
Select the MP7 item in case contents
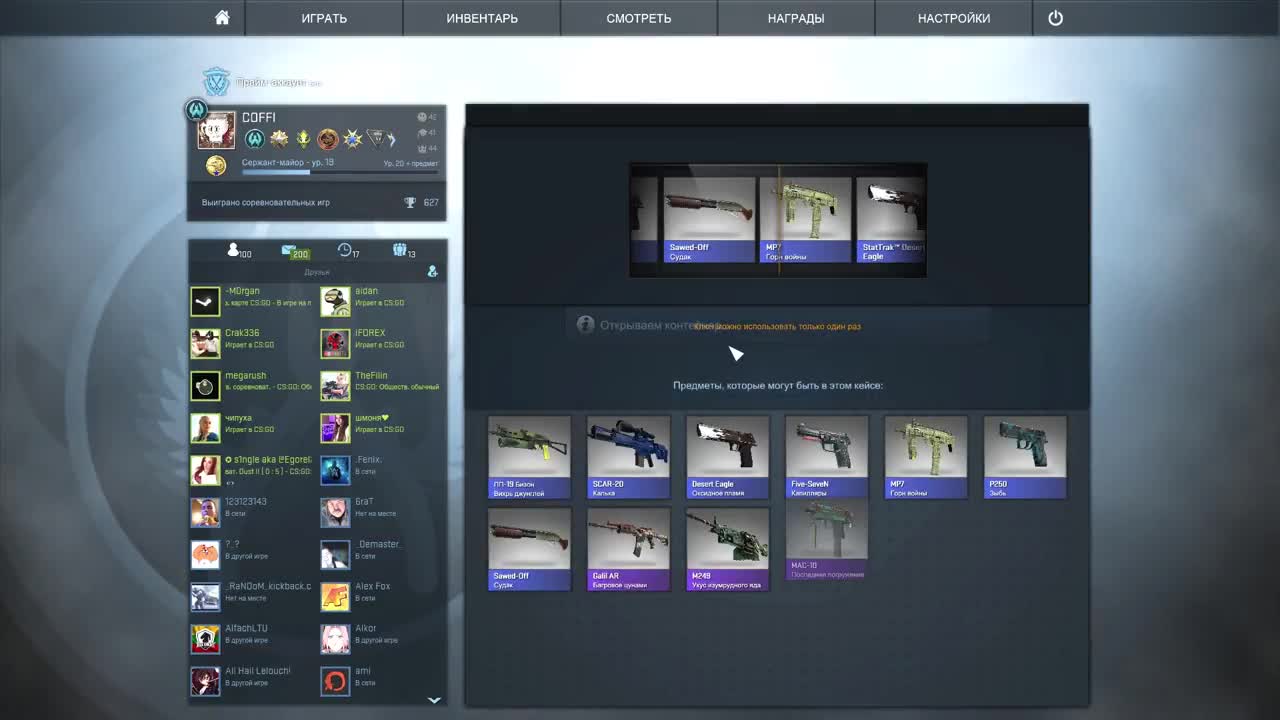point(926,457)
